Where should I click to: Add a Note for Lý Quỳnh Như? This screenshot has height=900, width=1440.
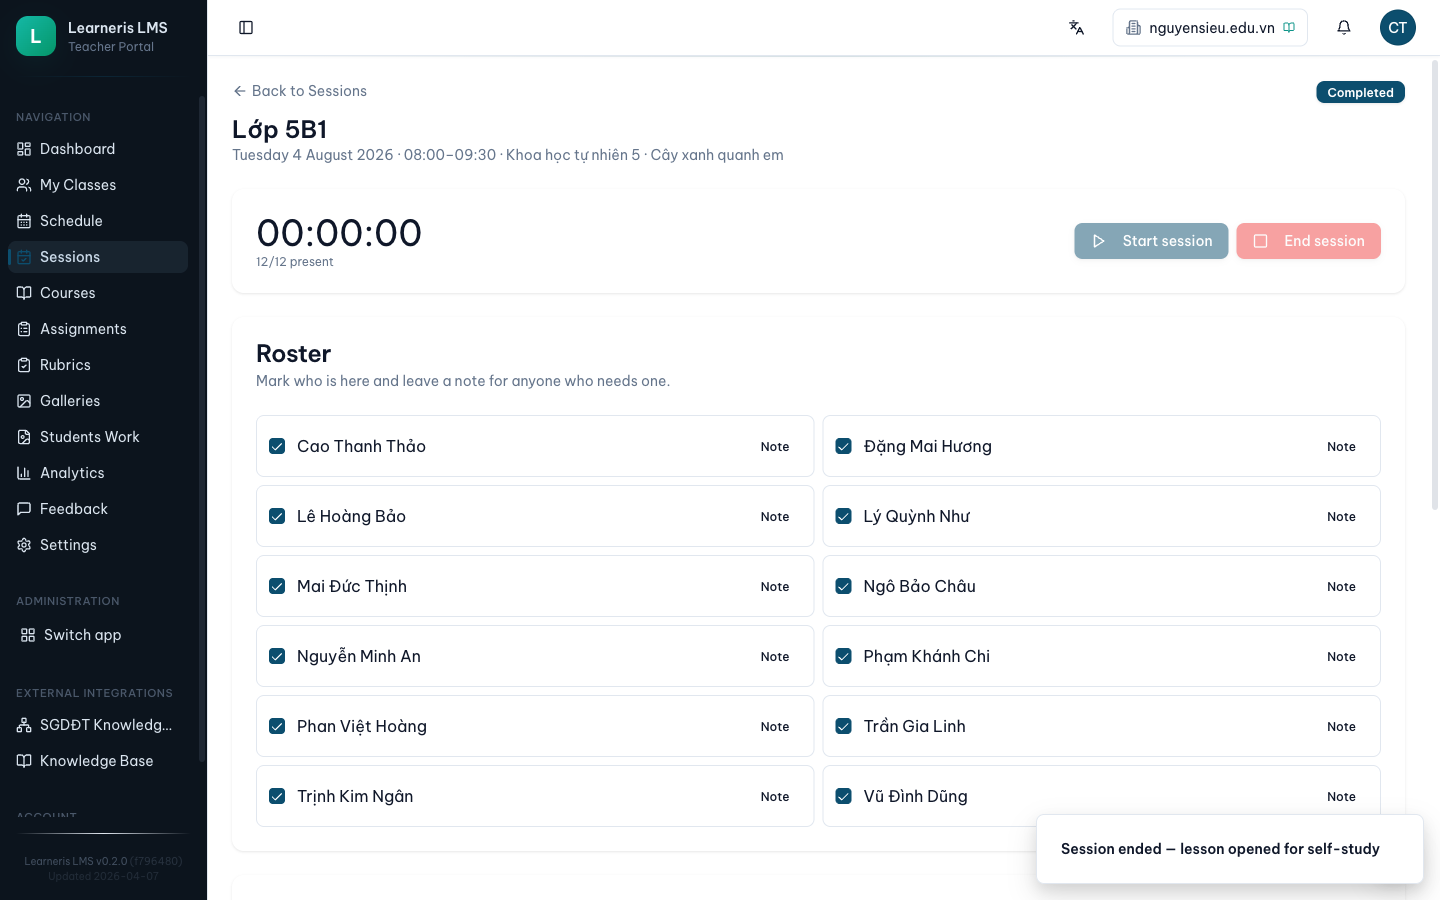tap(1341, 516)
